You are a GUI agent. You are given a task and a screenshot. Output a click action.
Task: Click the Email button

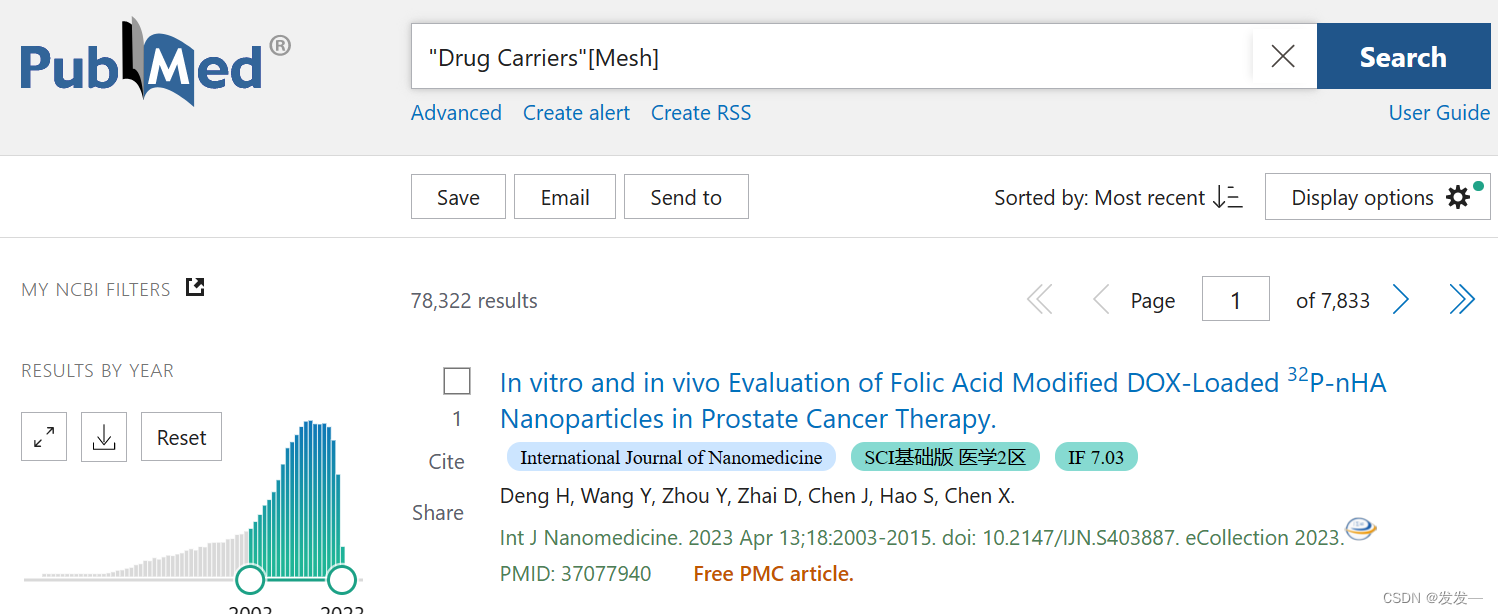[x=565, y=197]
